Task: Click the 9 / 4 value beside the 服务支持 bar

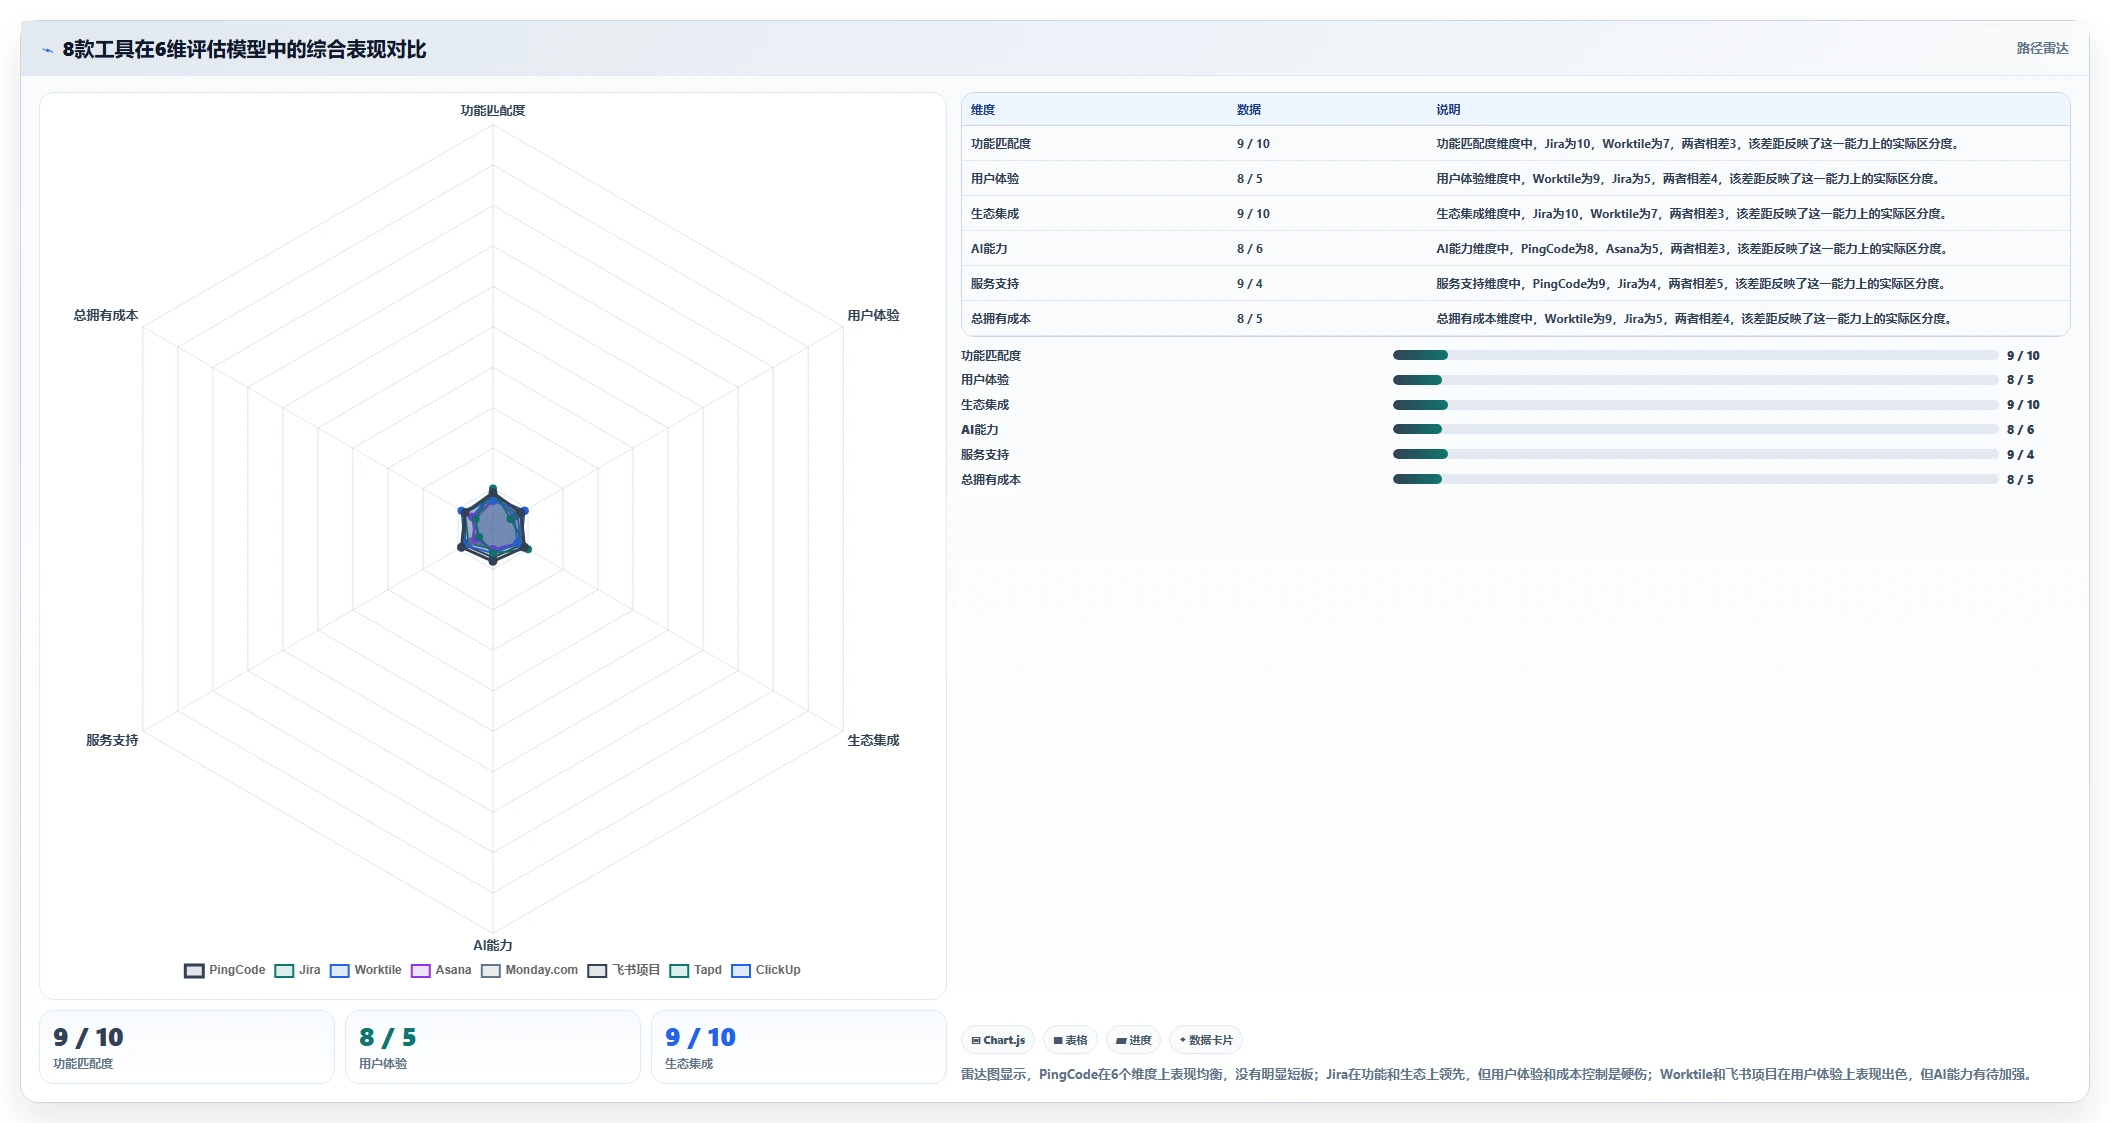Action: 2020,455
